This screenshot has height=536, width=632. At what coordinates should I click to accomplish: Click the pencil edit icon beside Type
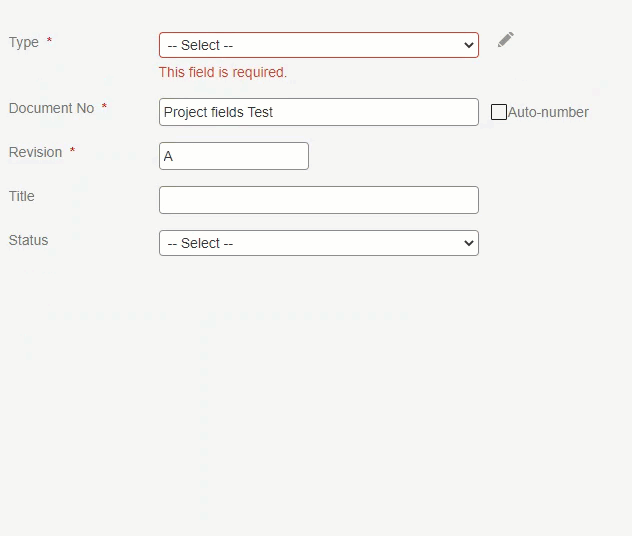(x=505, y=39)
